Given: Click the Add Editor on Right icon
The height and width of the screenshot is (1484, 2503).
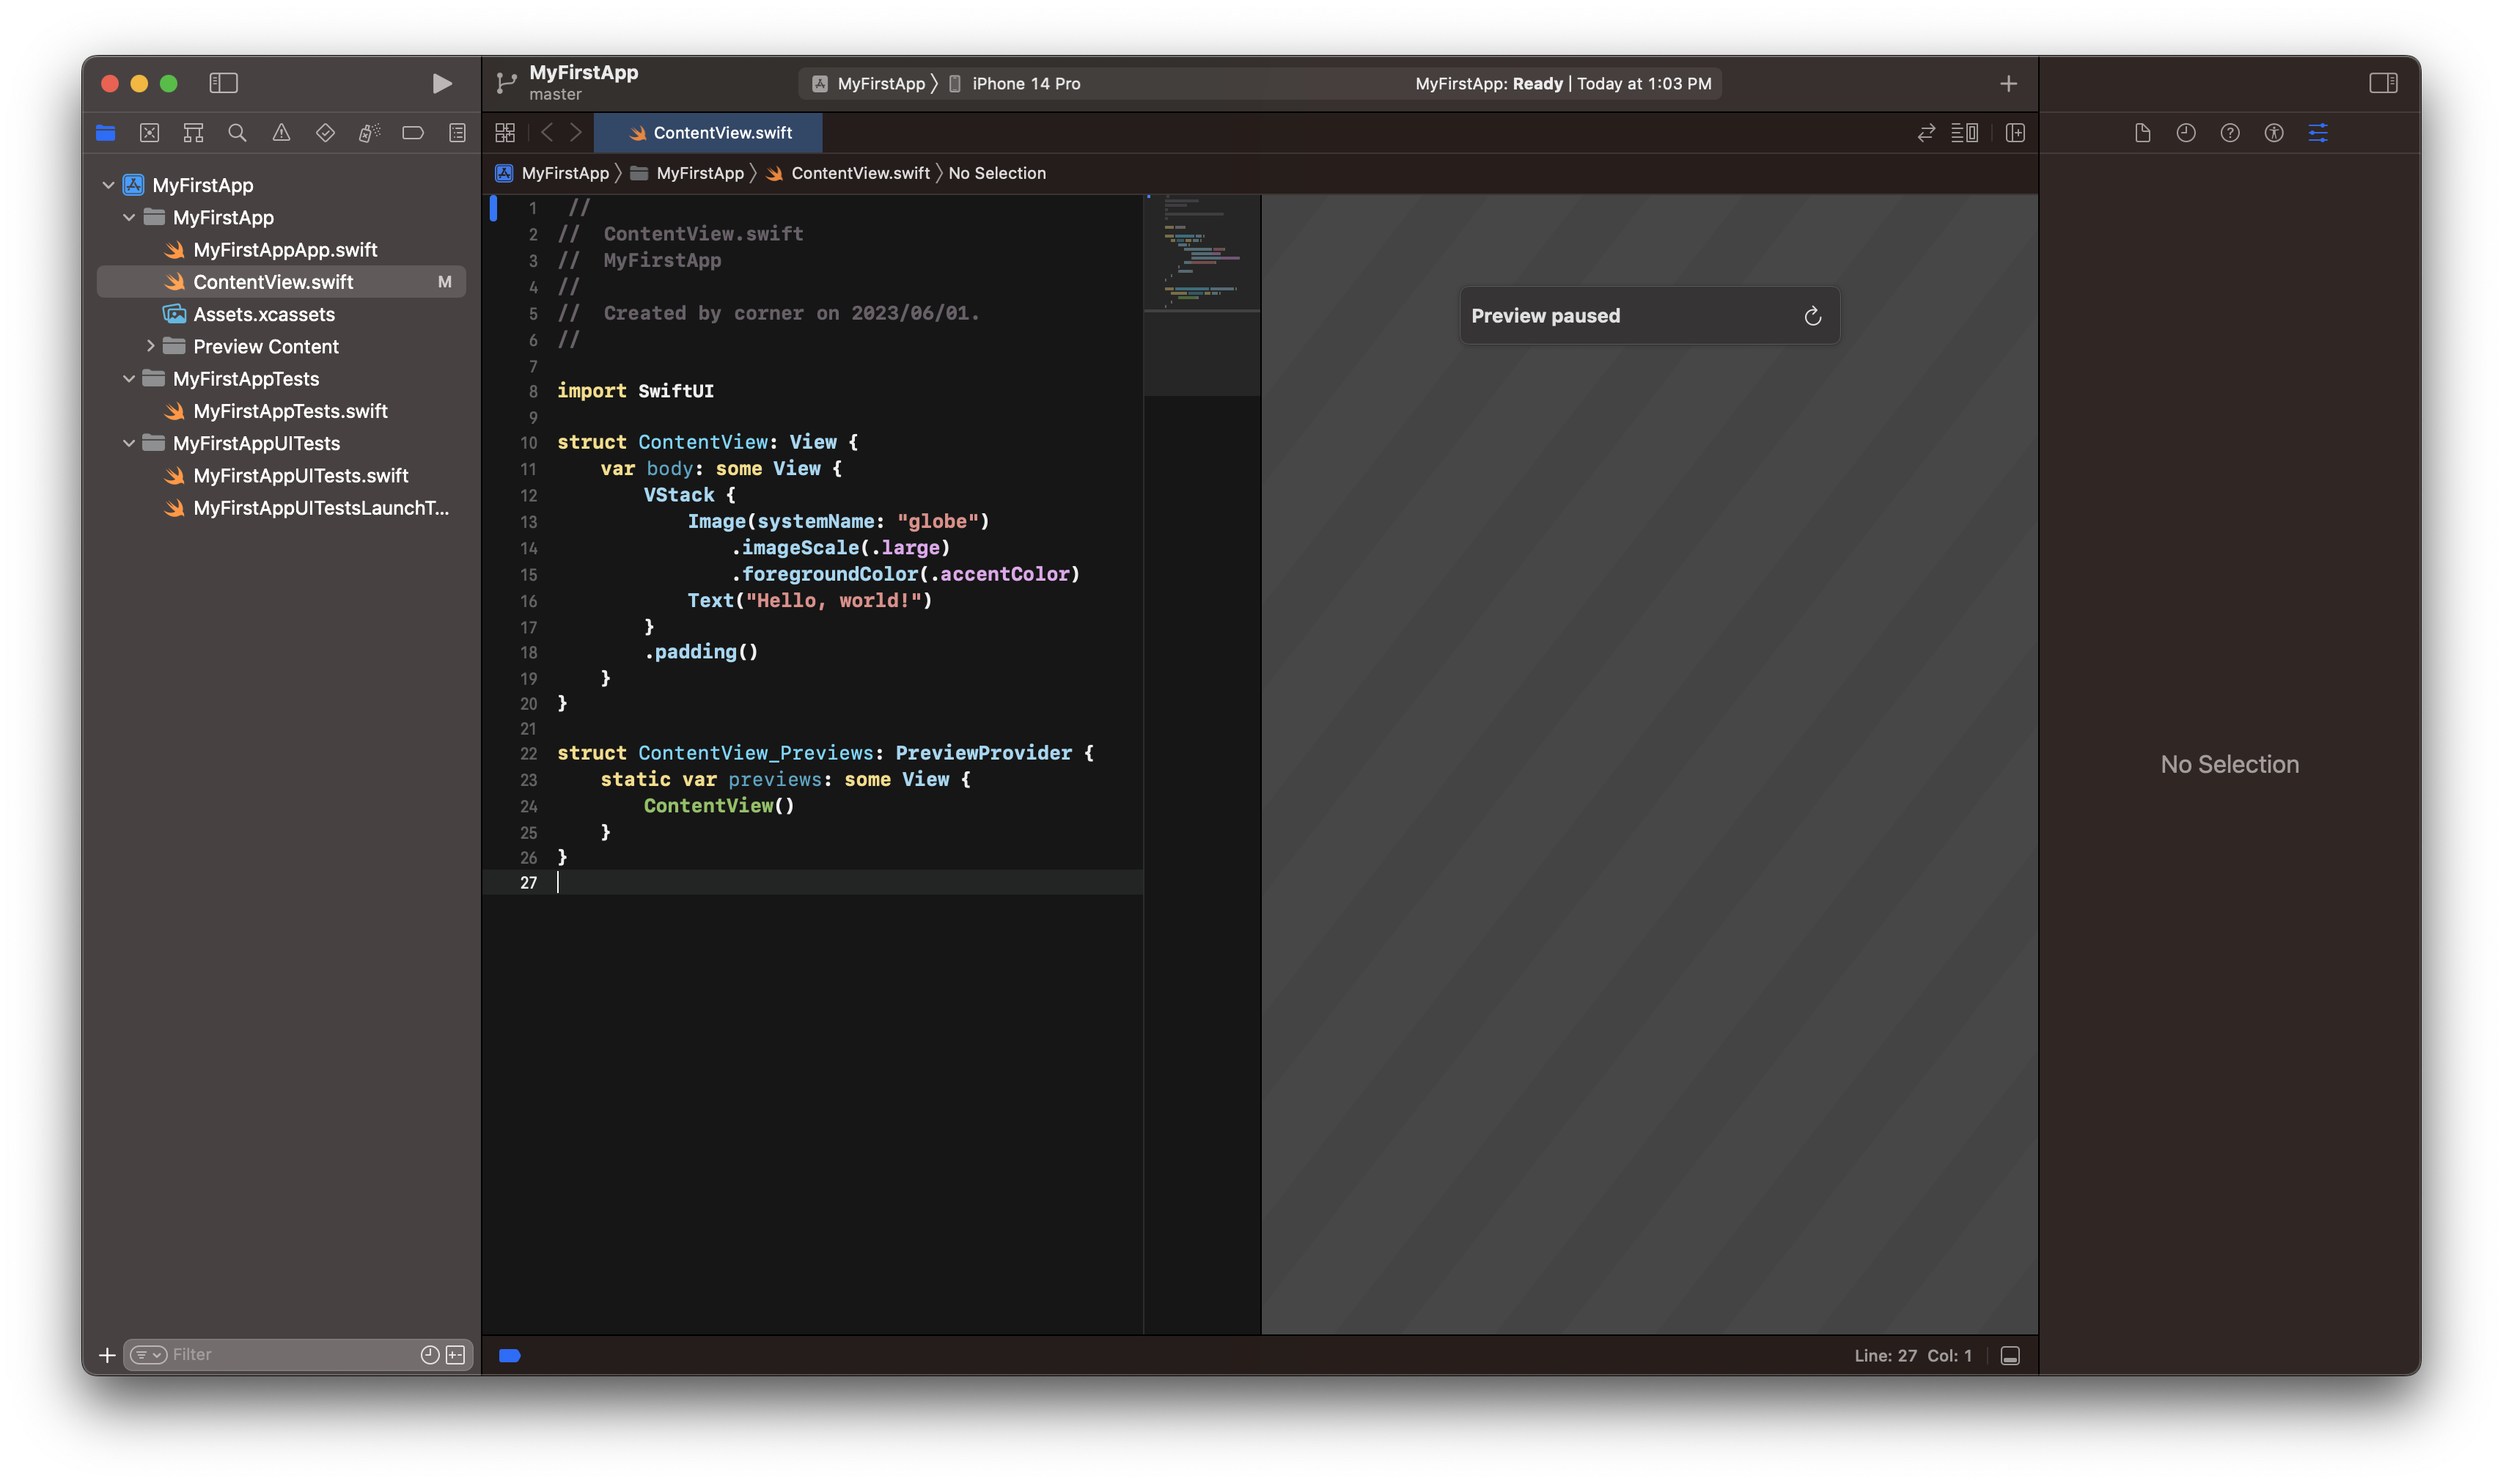Looking at the screenshot, I should pos(2015,133).
